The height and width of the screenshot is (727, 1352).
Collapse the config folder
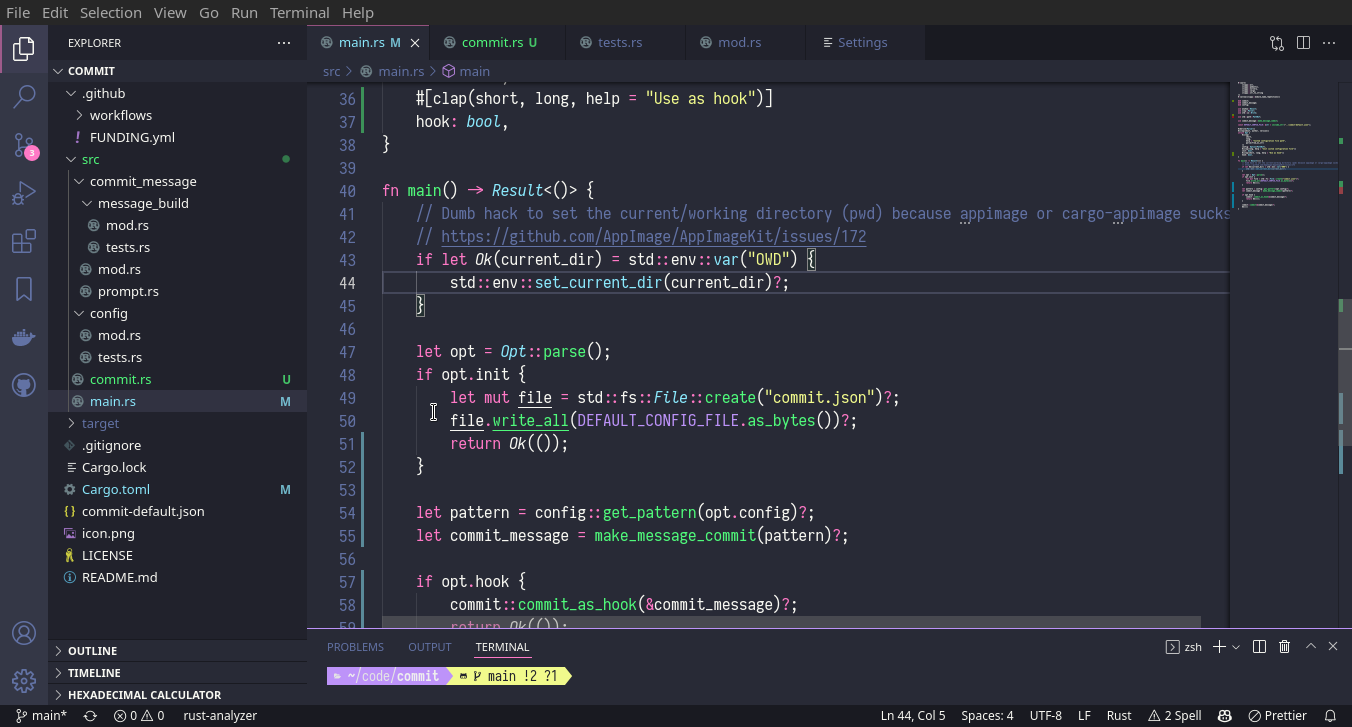pyautogui.click(x=178, y=313)
